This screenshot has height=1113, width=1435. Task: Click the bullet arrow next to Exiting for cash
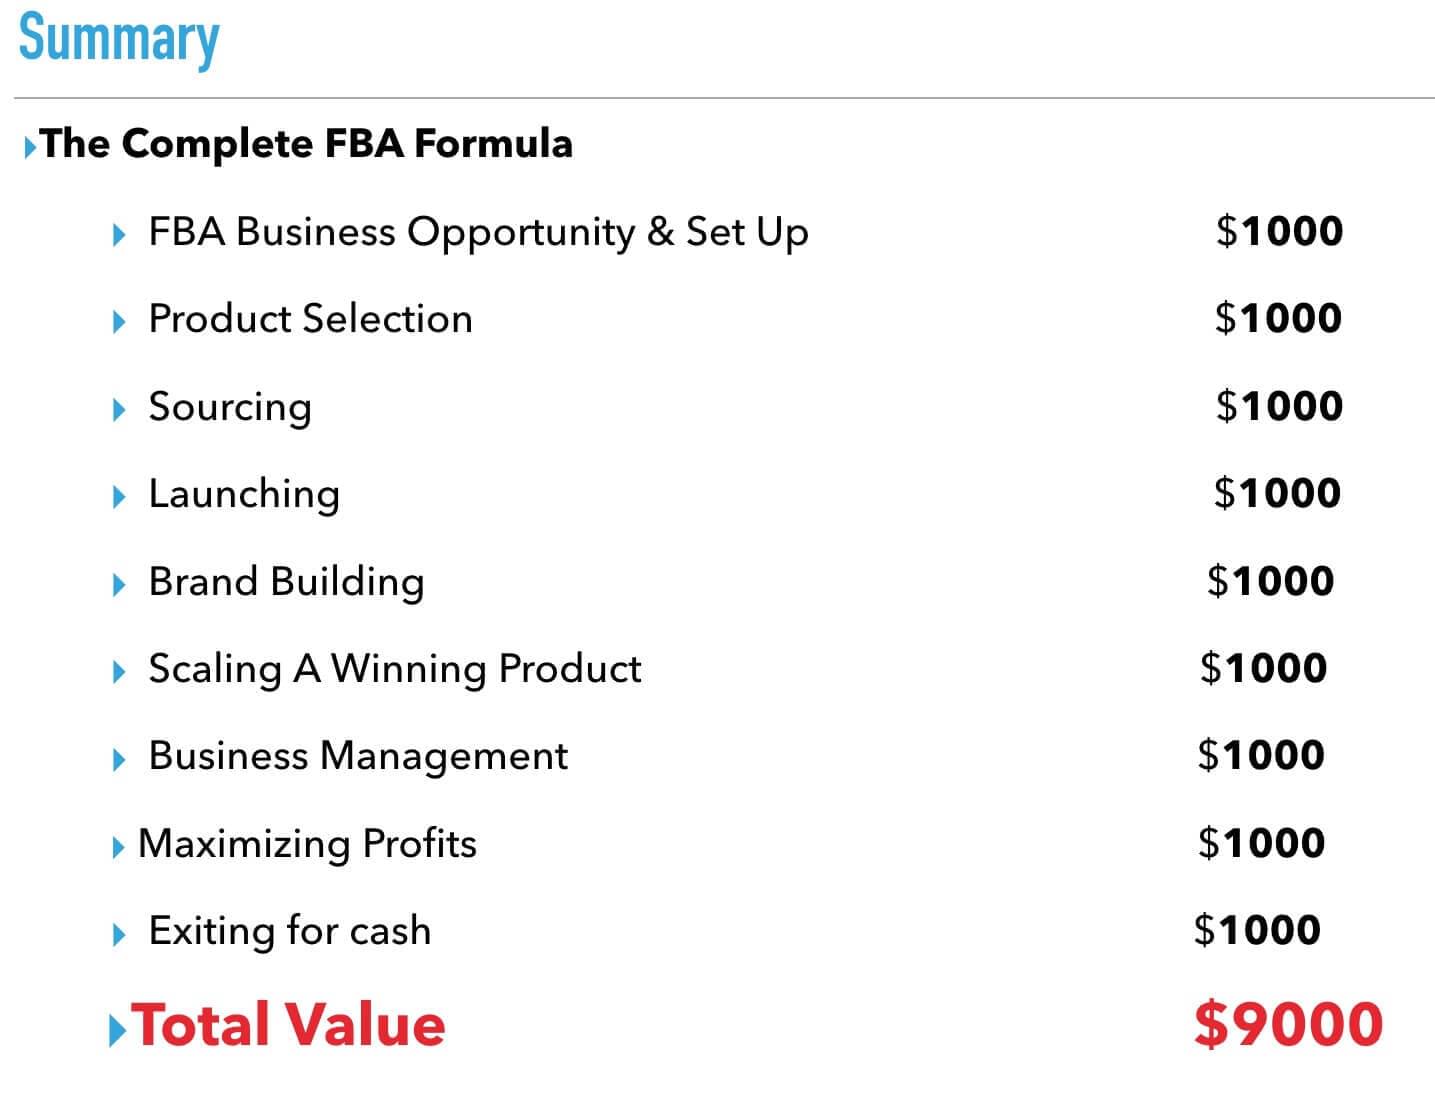pyautogui.click(x=120, y=934)
